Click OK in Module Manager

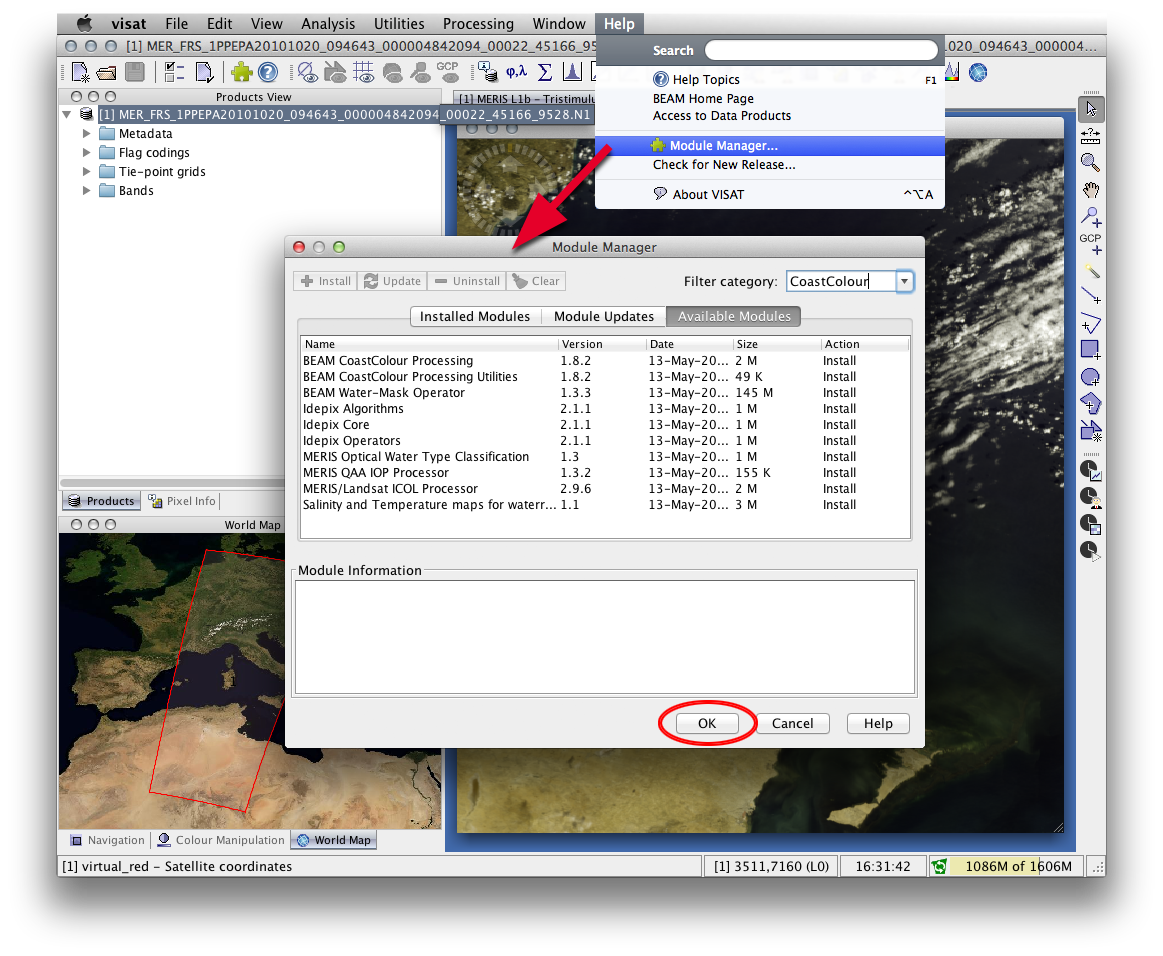707,723
